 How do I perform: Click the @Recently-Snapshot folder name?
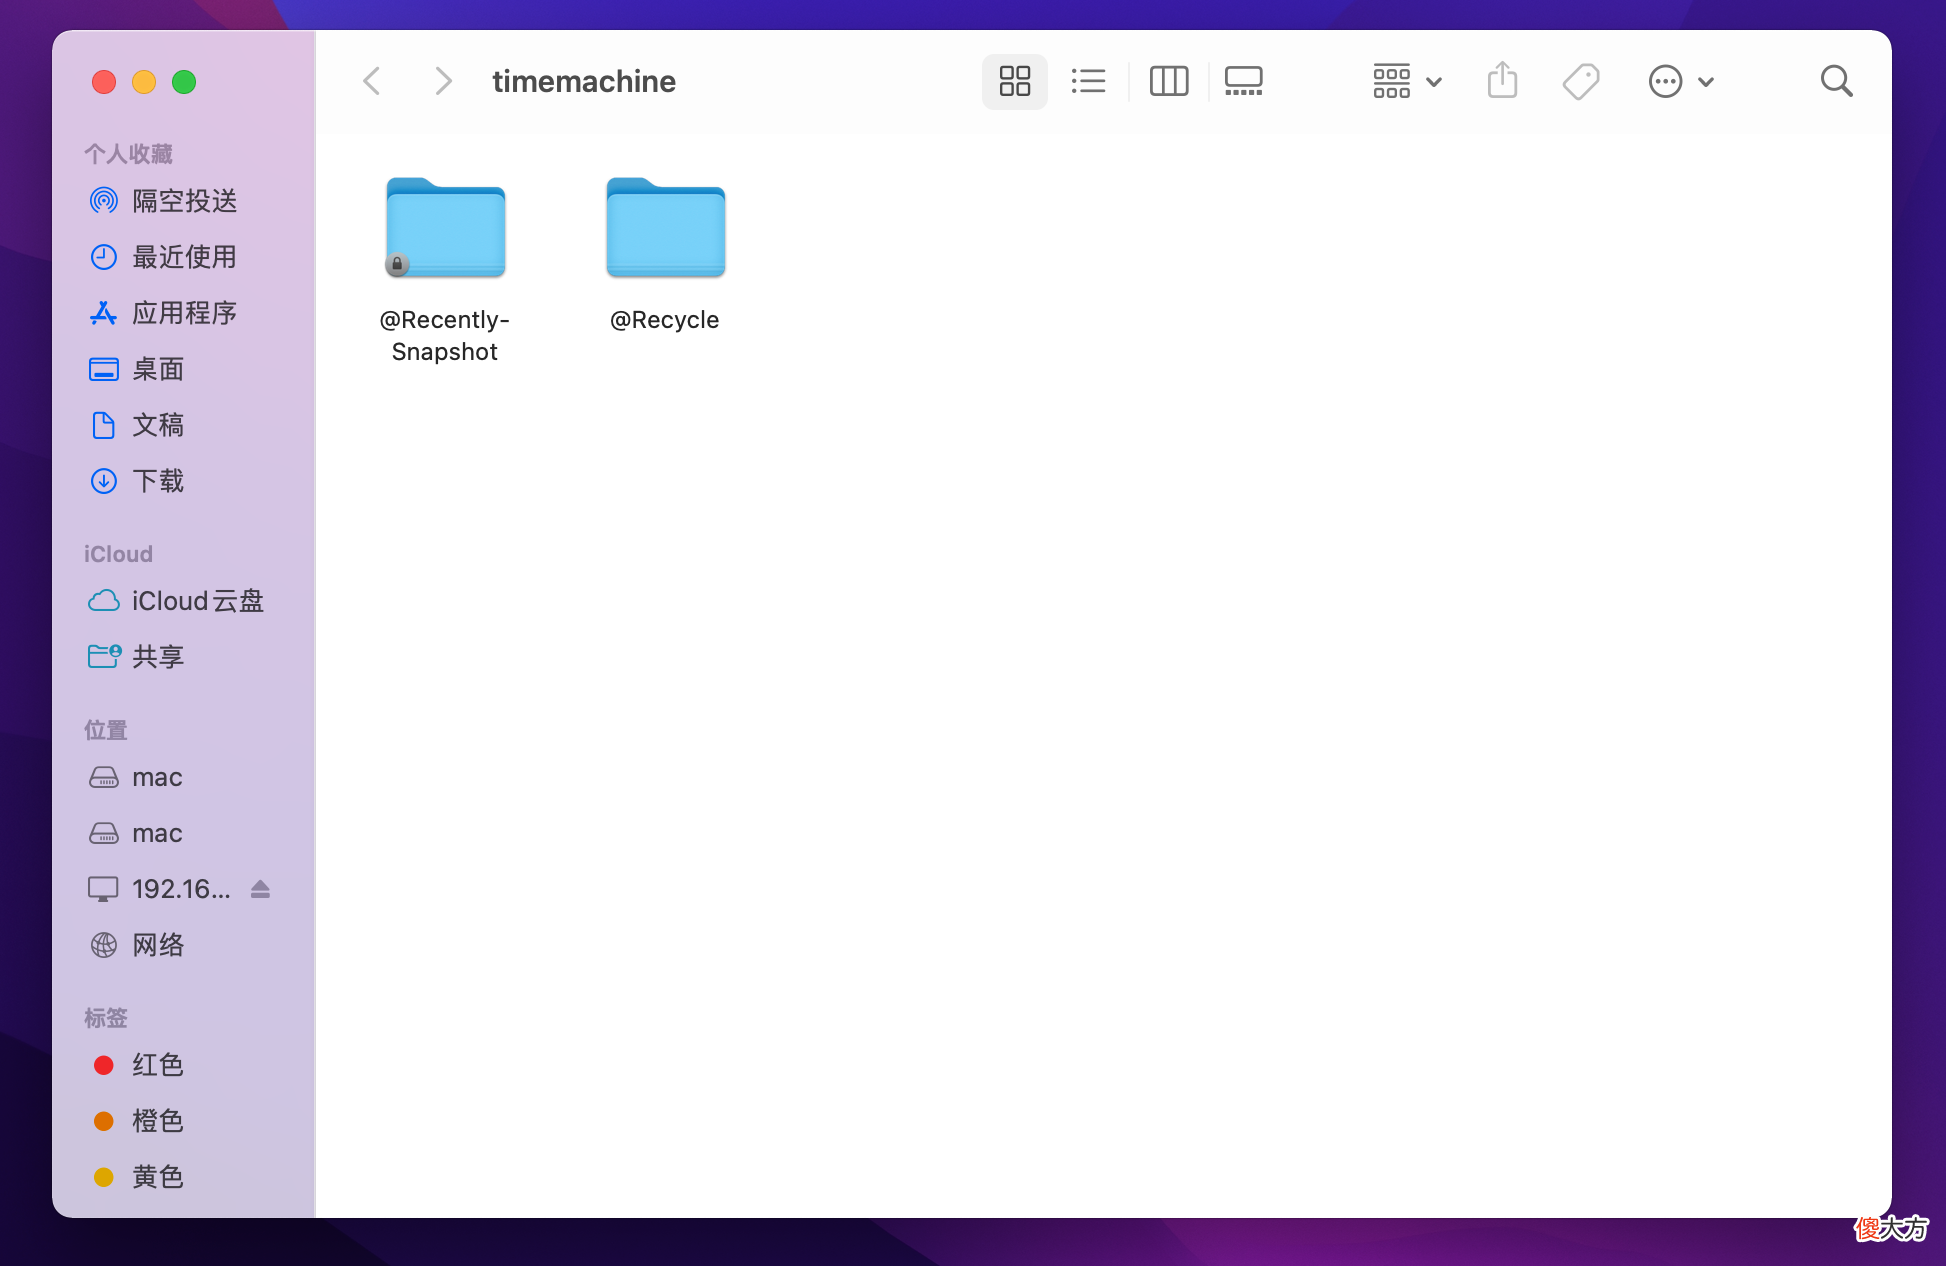pos(445,336)
